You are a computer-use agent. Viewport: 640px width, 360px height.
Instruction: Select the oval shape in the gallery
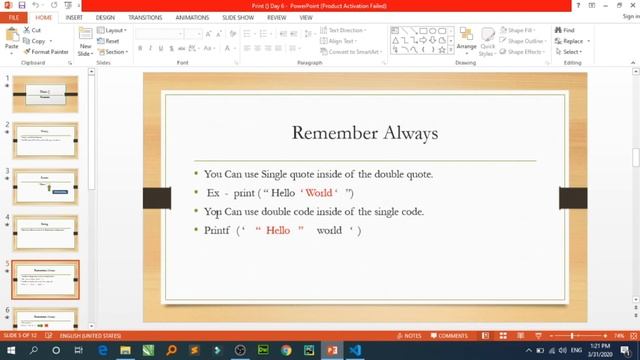tap(432, 31)
